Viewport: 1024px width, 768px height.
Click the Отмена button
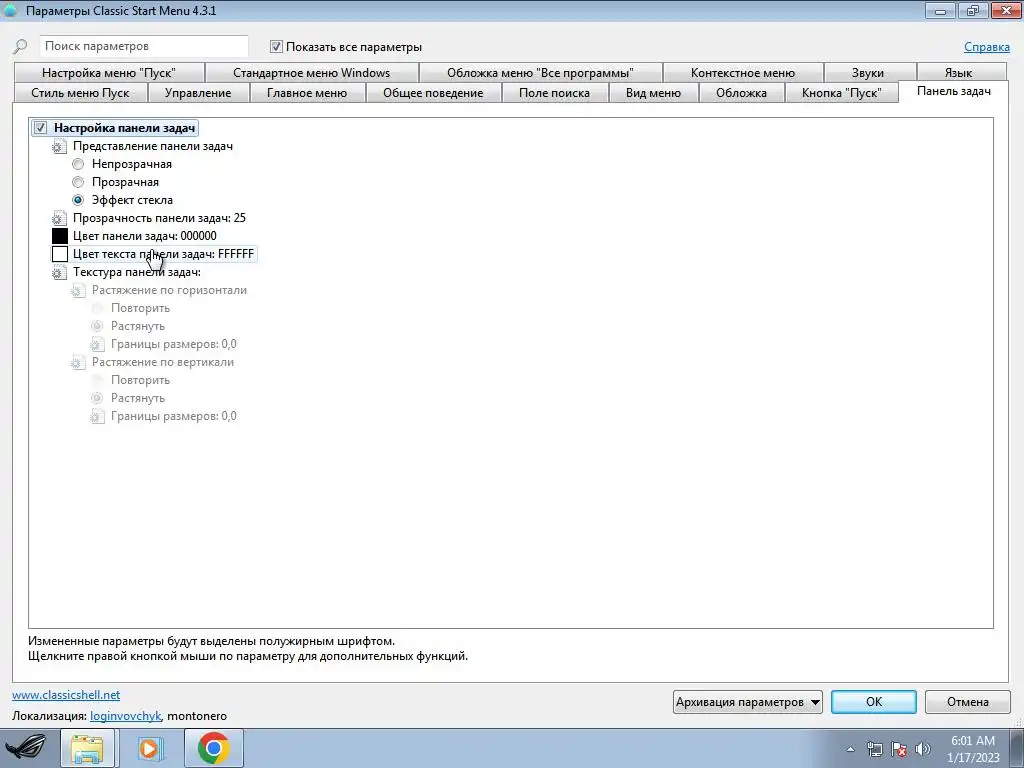pyautogui.click(x=968, y=702)
